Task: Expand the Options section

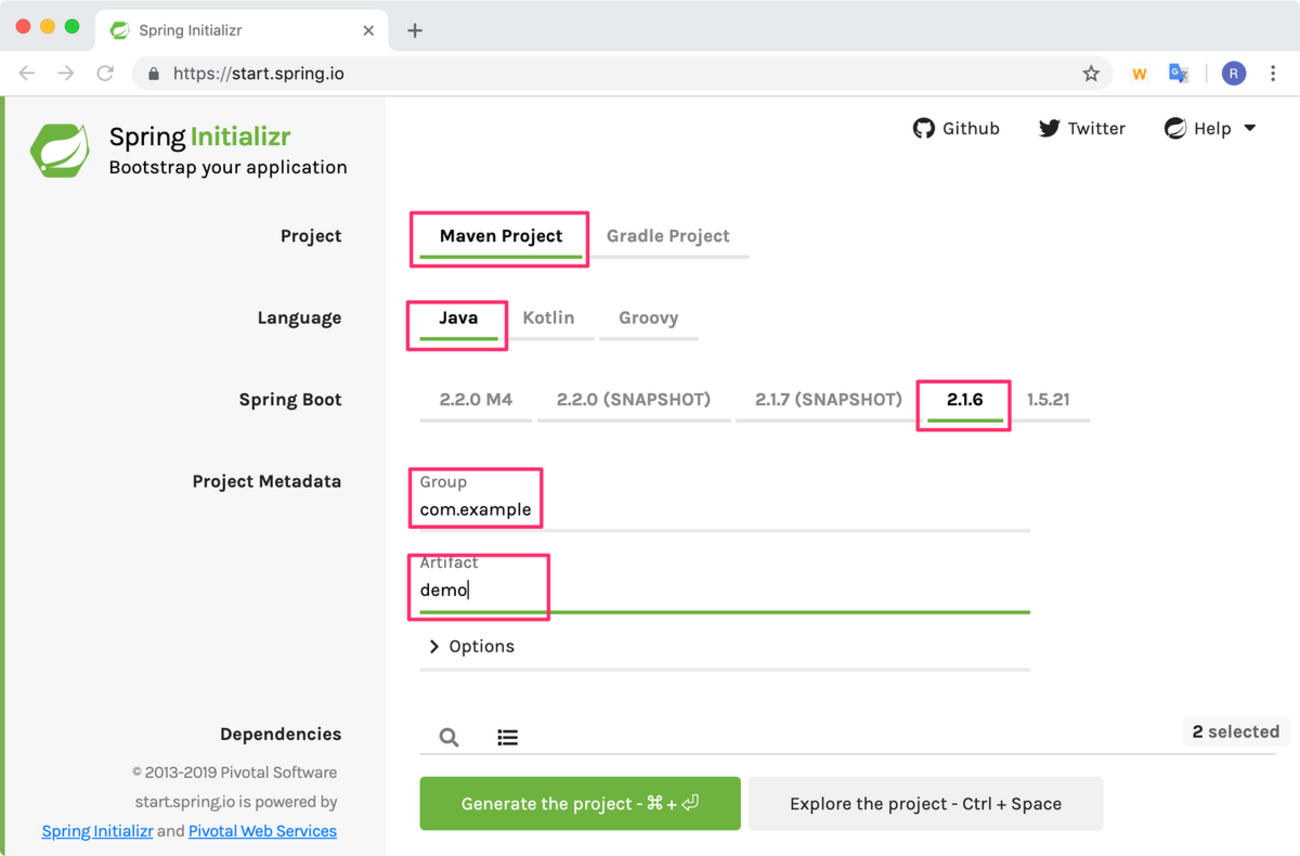Action: (x=471, y=646)
